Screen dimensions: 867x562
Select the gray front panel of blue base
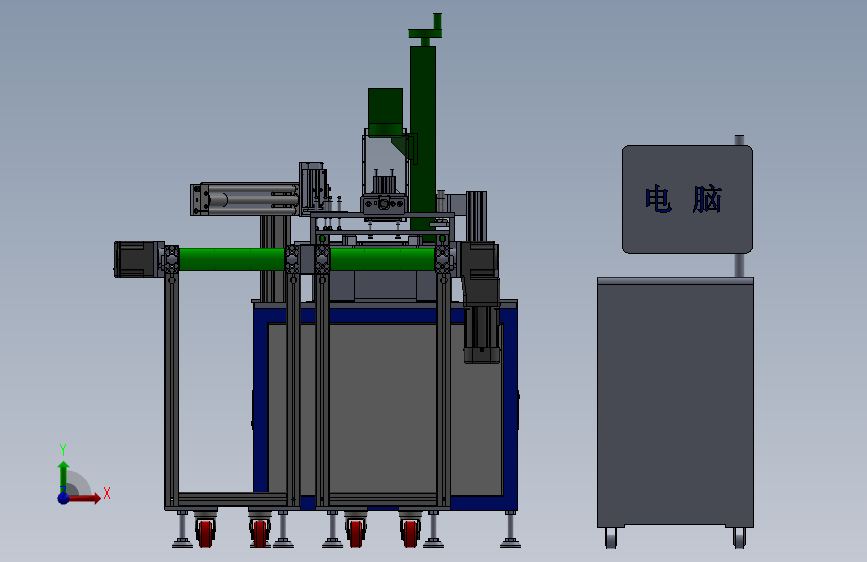385,409
